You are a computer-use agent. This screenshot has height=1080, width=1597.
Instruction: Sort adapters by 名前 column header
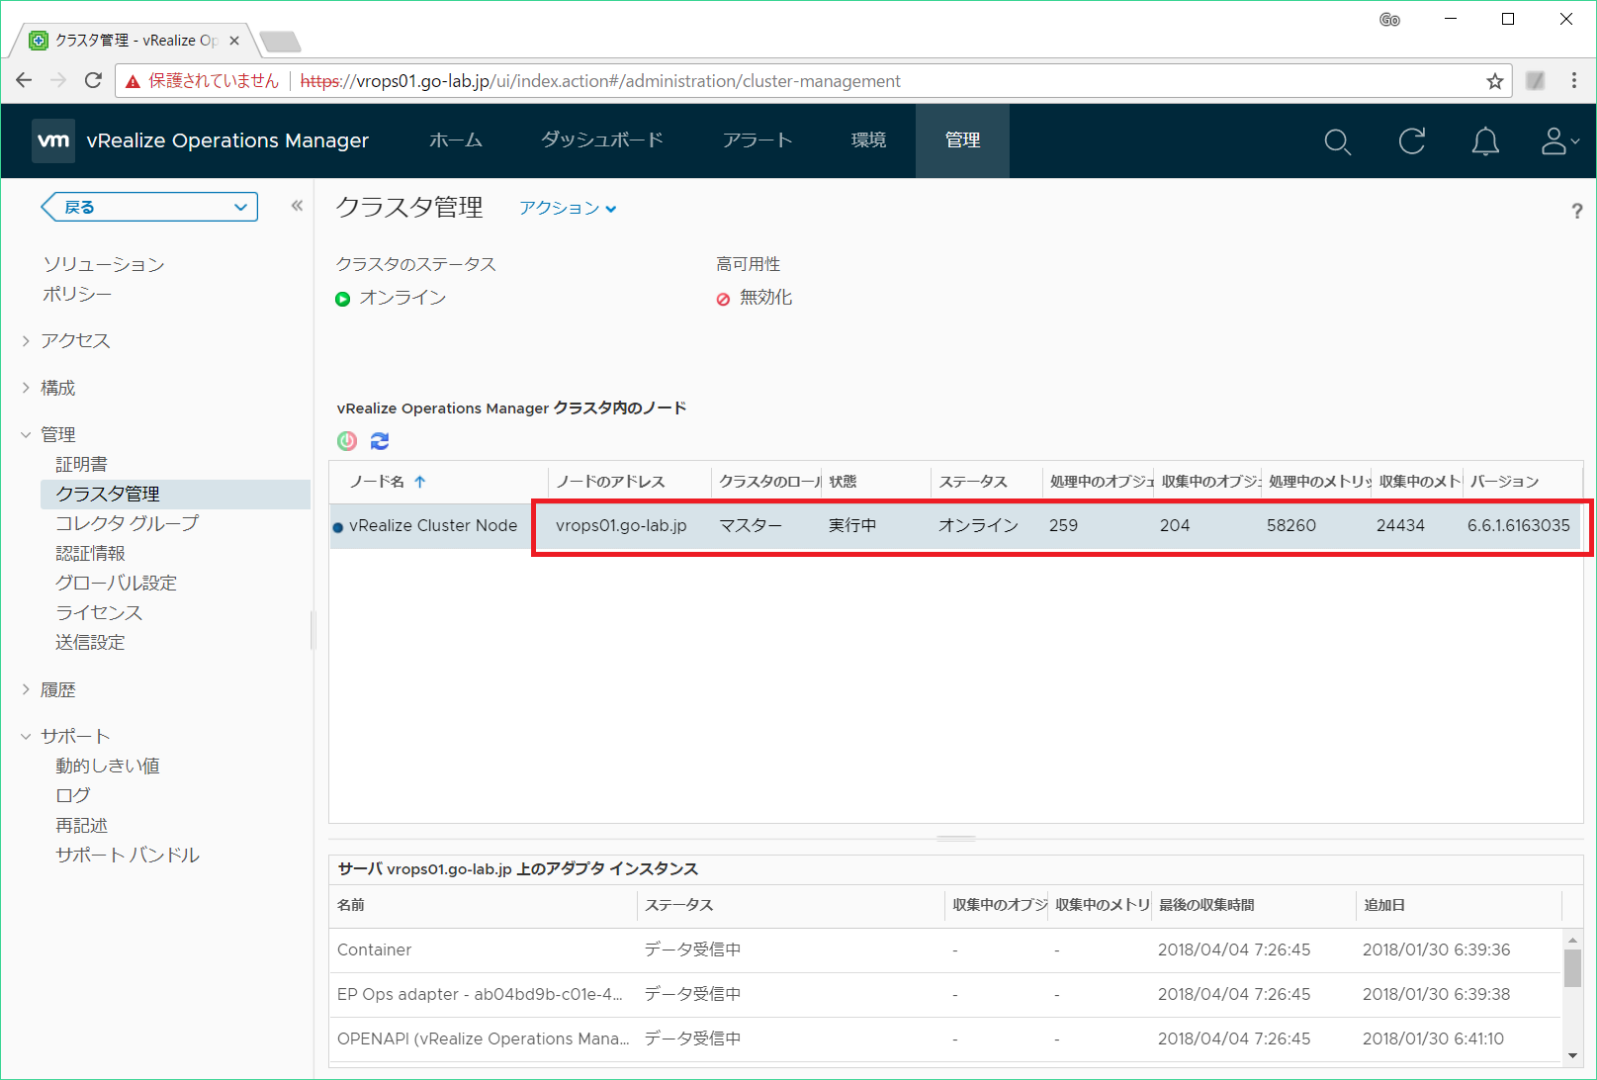click(351, 905)
